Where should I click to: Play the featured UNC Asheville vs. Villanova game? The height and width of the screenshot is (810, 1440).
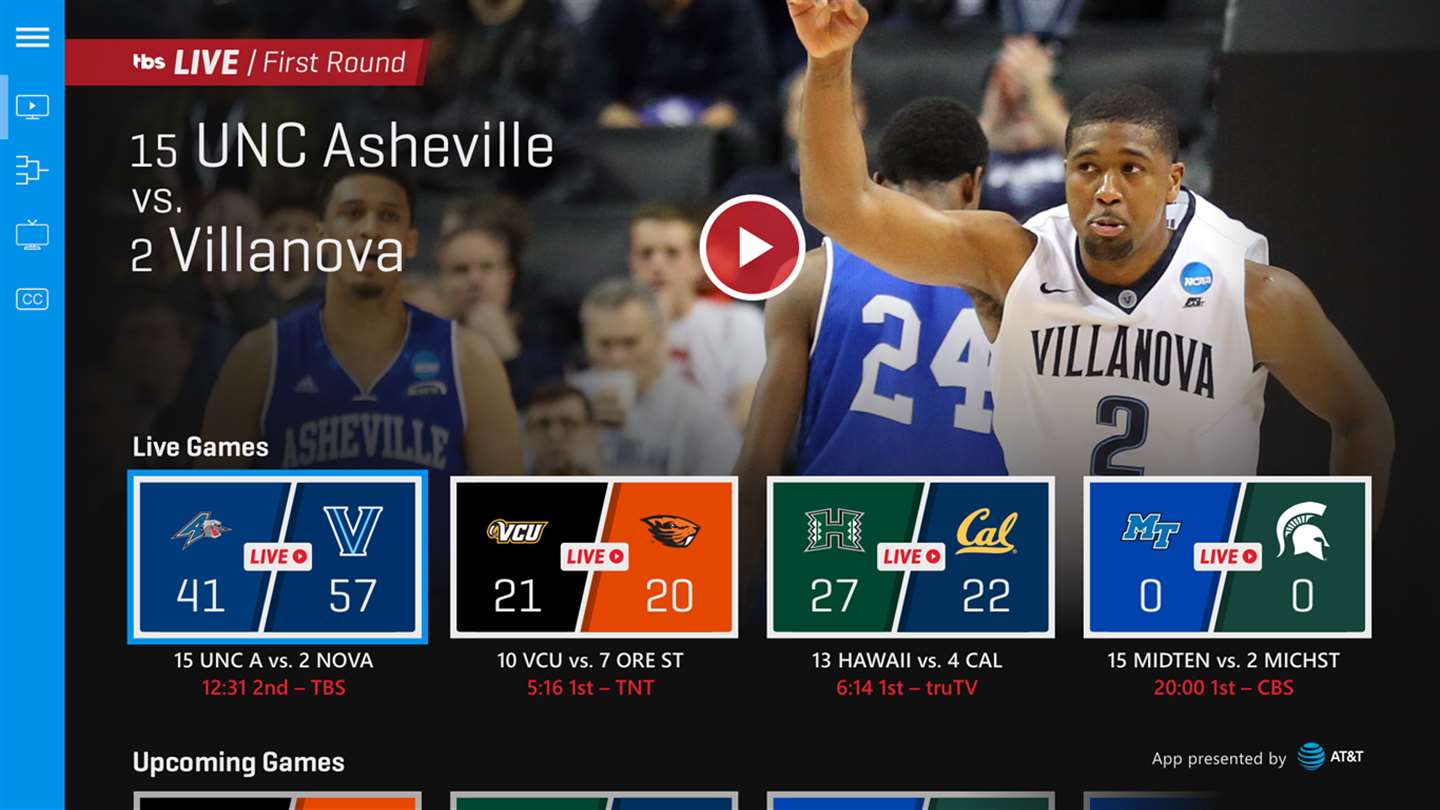point(752,247)
